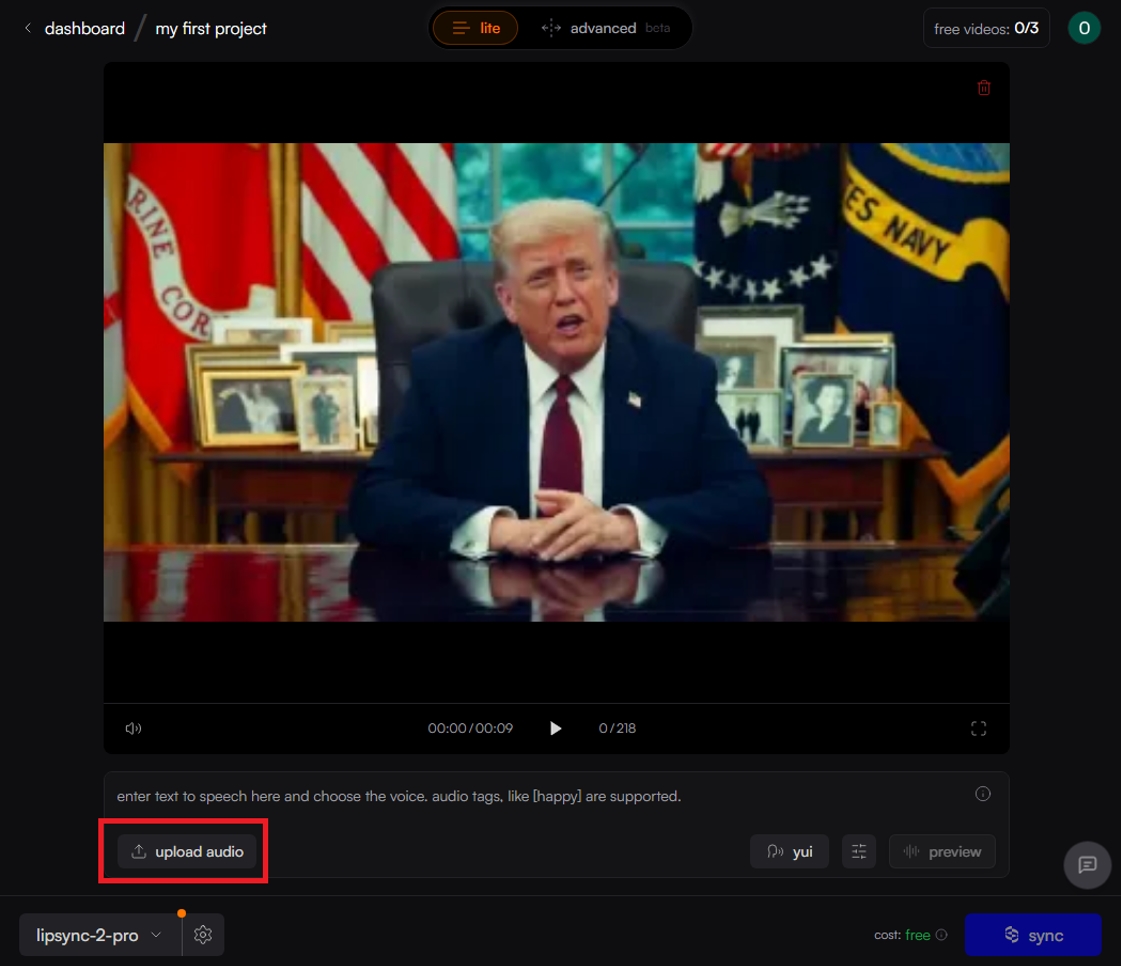Preview the generated speech audio
The height and width of the screenshot is (966, 1121).
(x=942, y=852)
